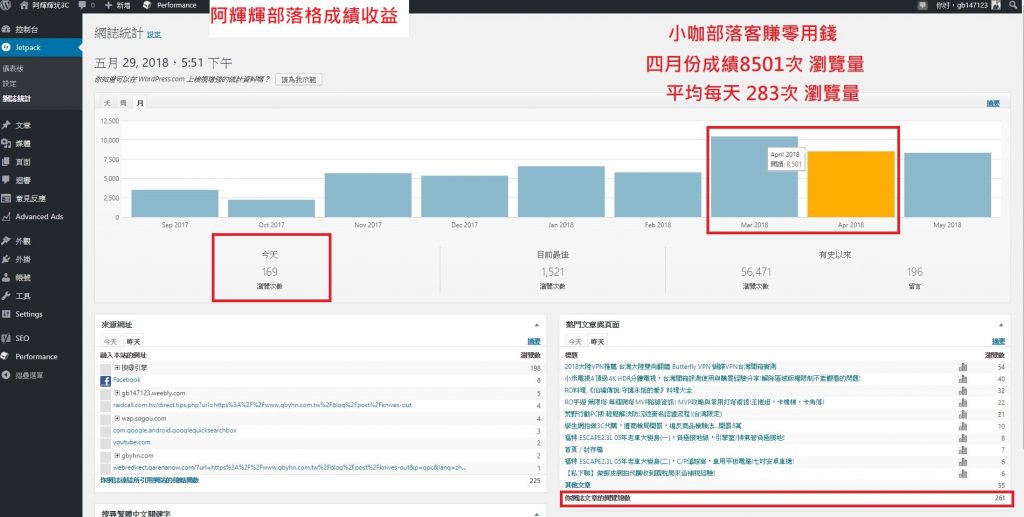
Task: Open the SEO menu in sidebar
Action: coord(22,338)
